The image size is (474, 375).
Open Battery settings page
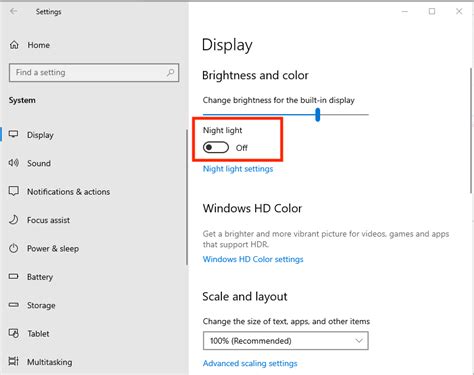pyautogui.click(x=40, y=277)
